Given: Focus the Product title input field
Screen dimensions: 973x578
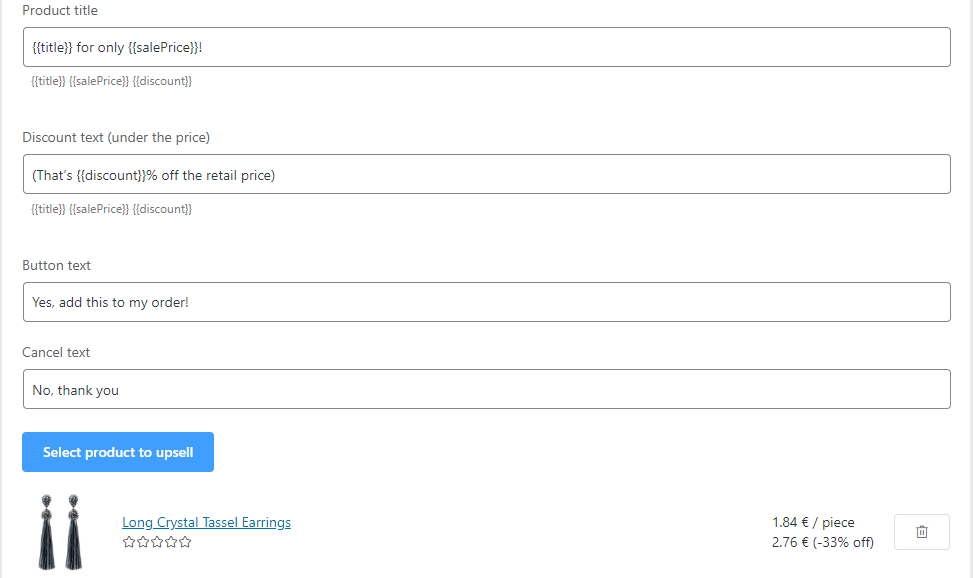Looking at the screenshot, I should click(x=486, y=47).
